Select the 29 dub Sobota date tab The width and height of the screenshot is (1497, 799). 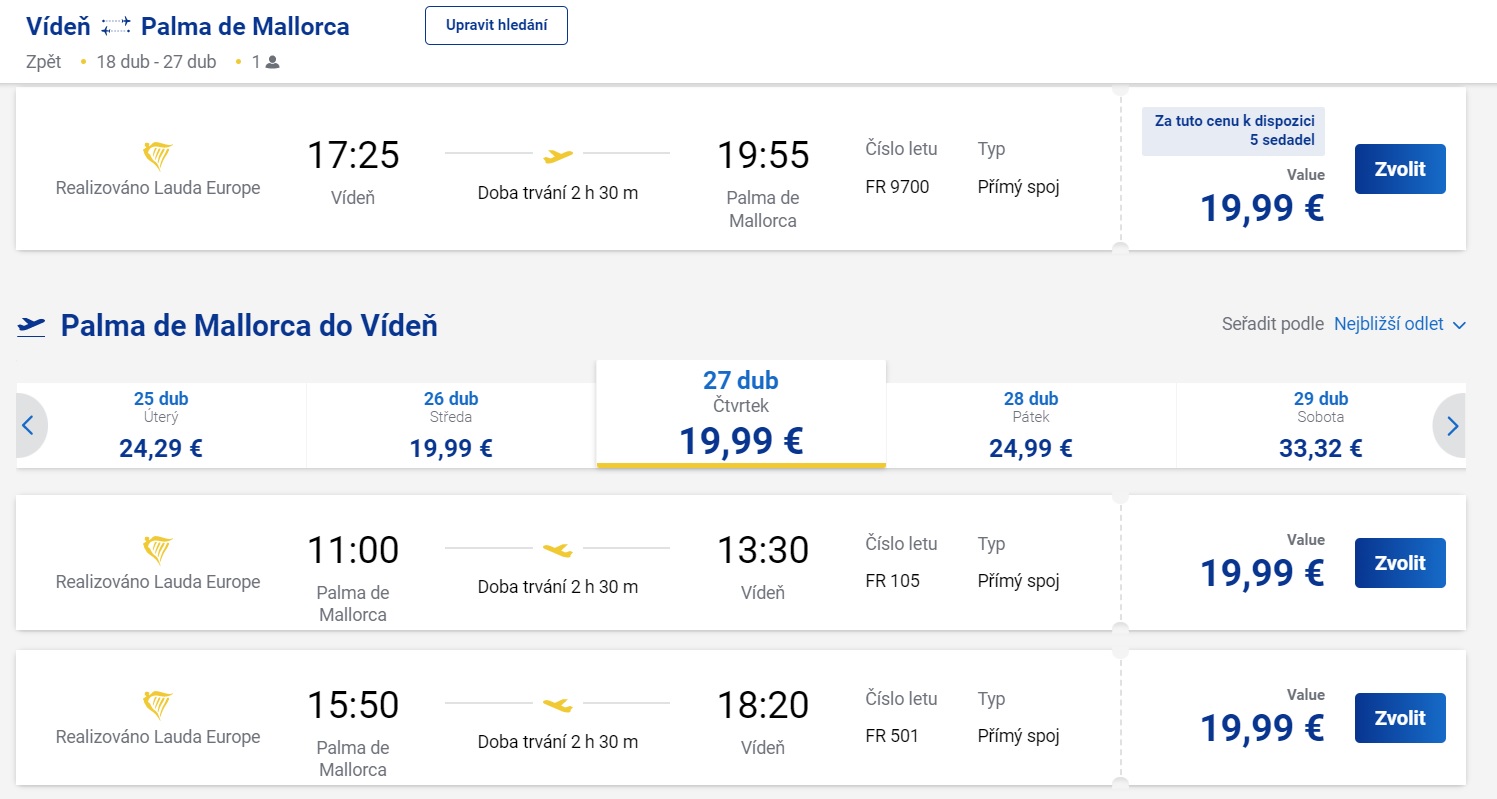coord(1320,425)
